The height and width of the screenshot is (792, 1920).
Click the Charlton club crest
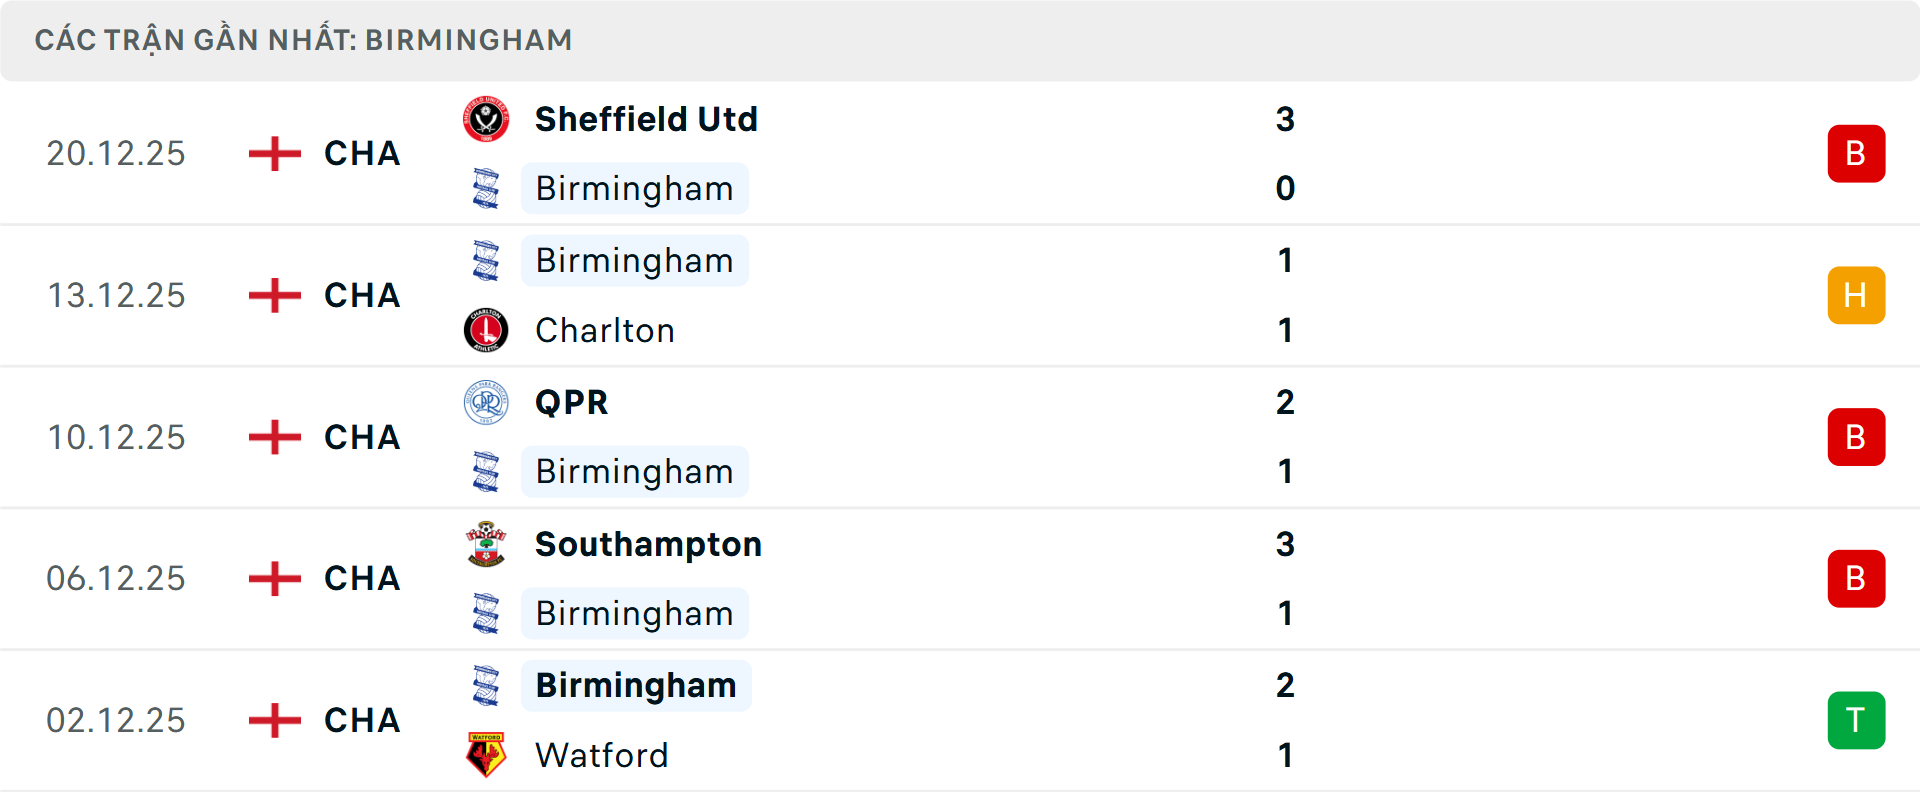[x=486, y=330]
